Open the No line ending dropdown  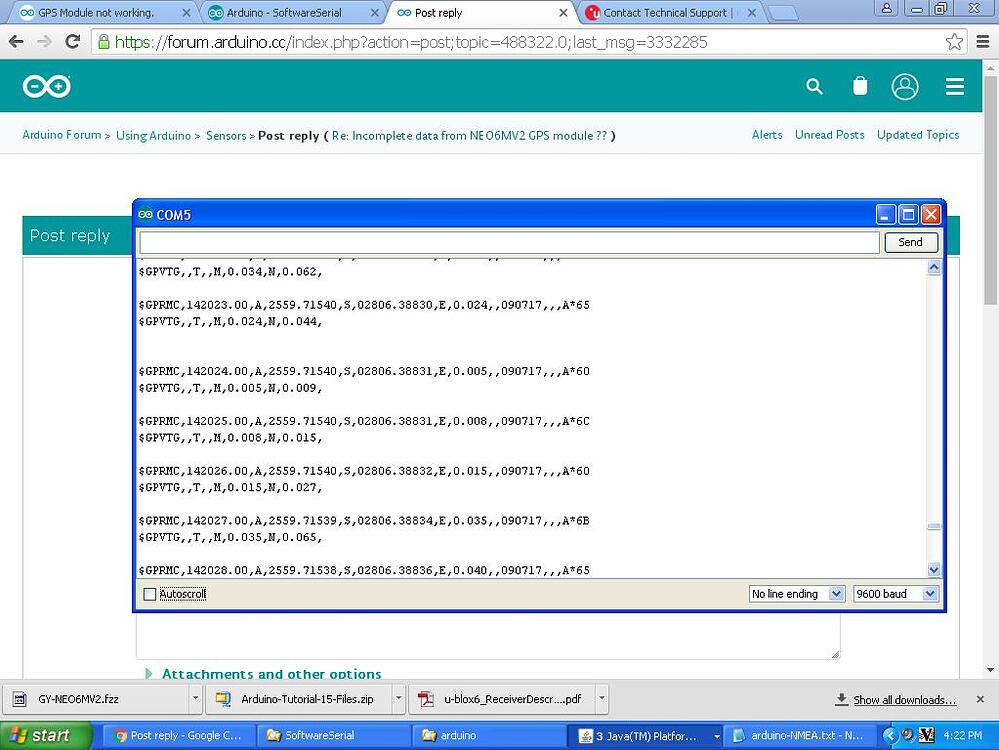(x=796, y=593)
